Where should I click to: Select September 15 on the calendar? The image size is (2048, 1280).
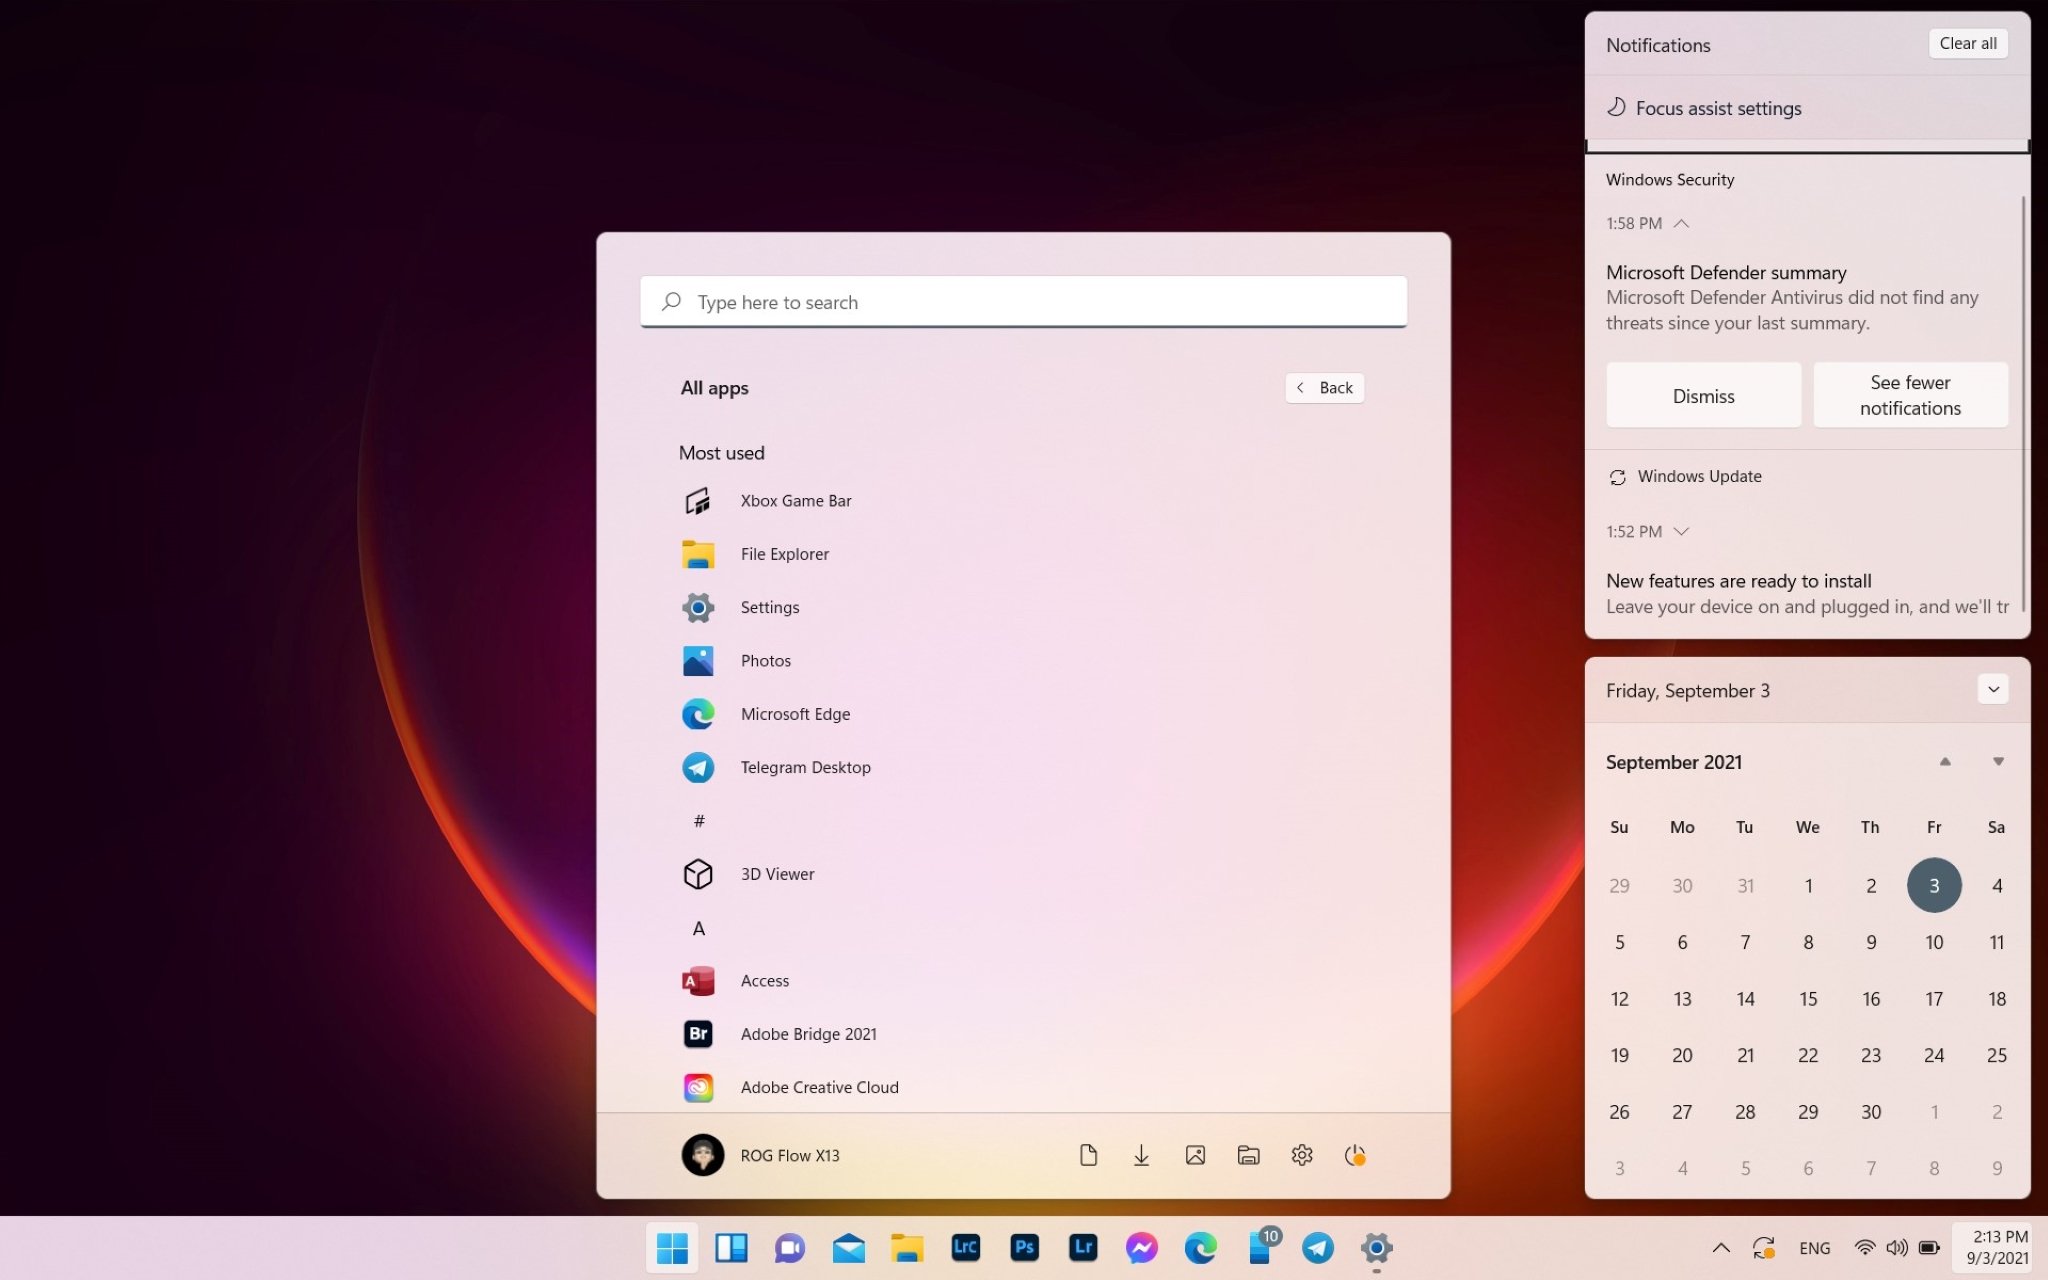tap(1808, 998)
